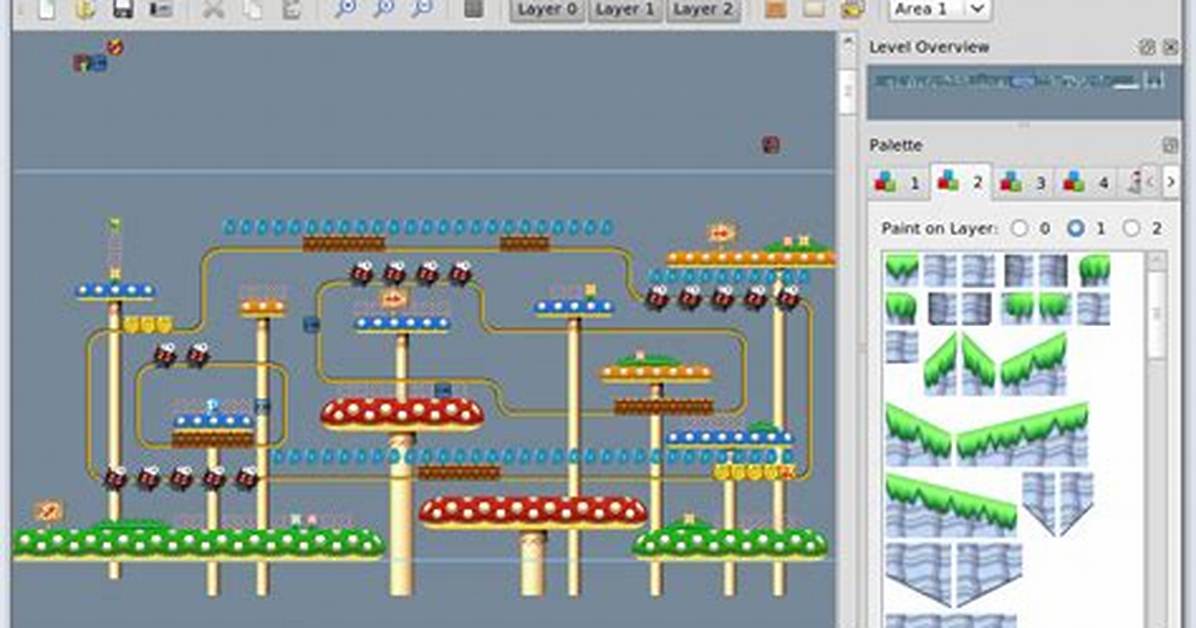Select the right green mushroom ground platform

point(731,543)
